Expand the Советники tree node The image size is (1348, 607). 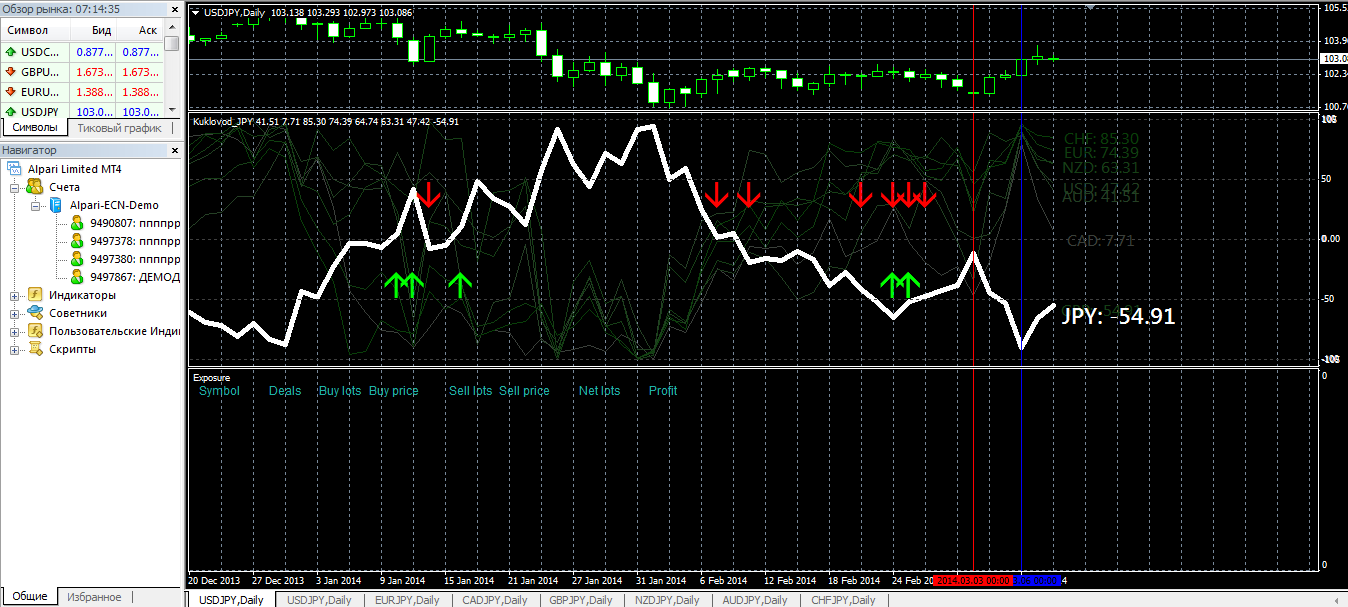click(x=15, y=313)
